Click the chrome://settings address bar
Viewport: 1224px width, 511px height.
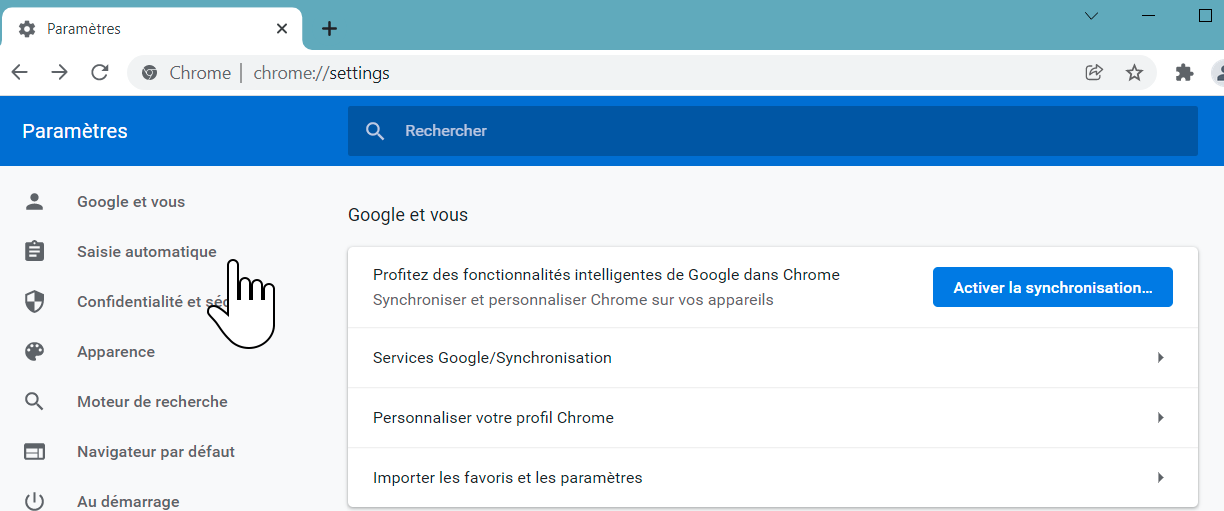(x=600, y=73)
